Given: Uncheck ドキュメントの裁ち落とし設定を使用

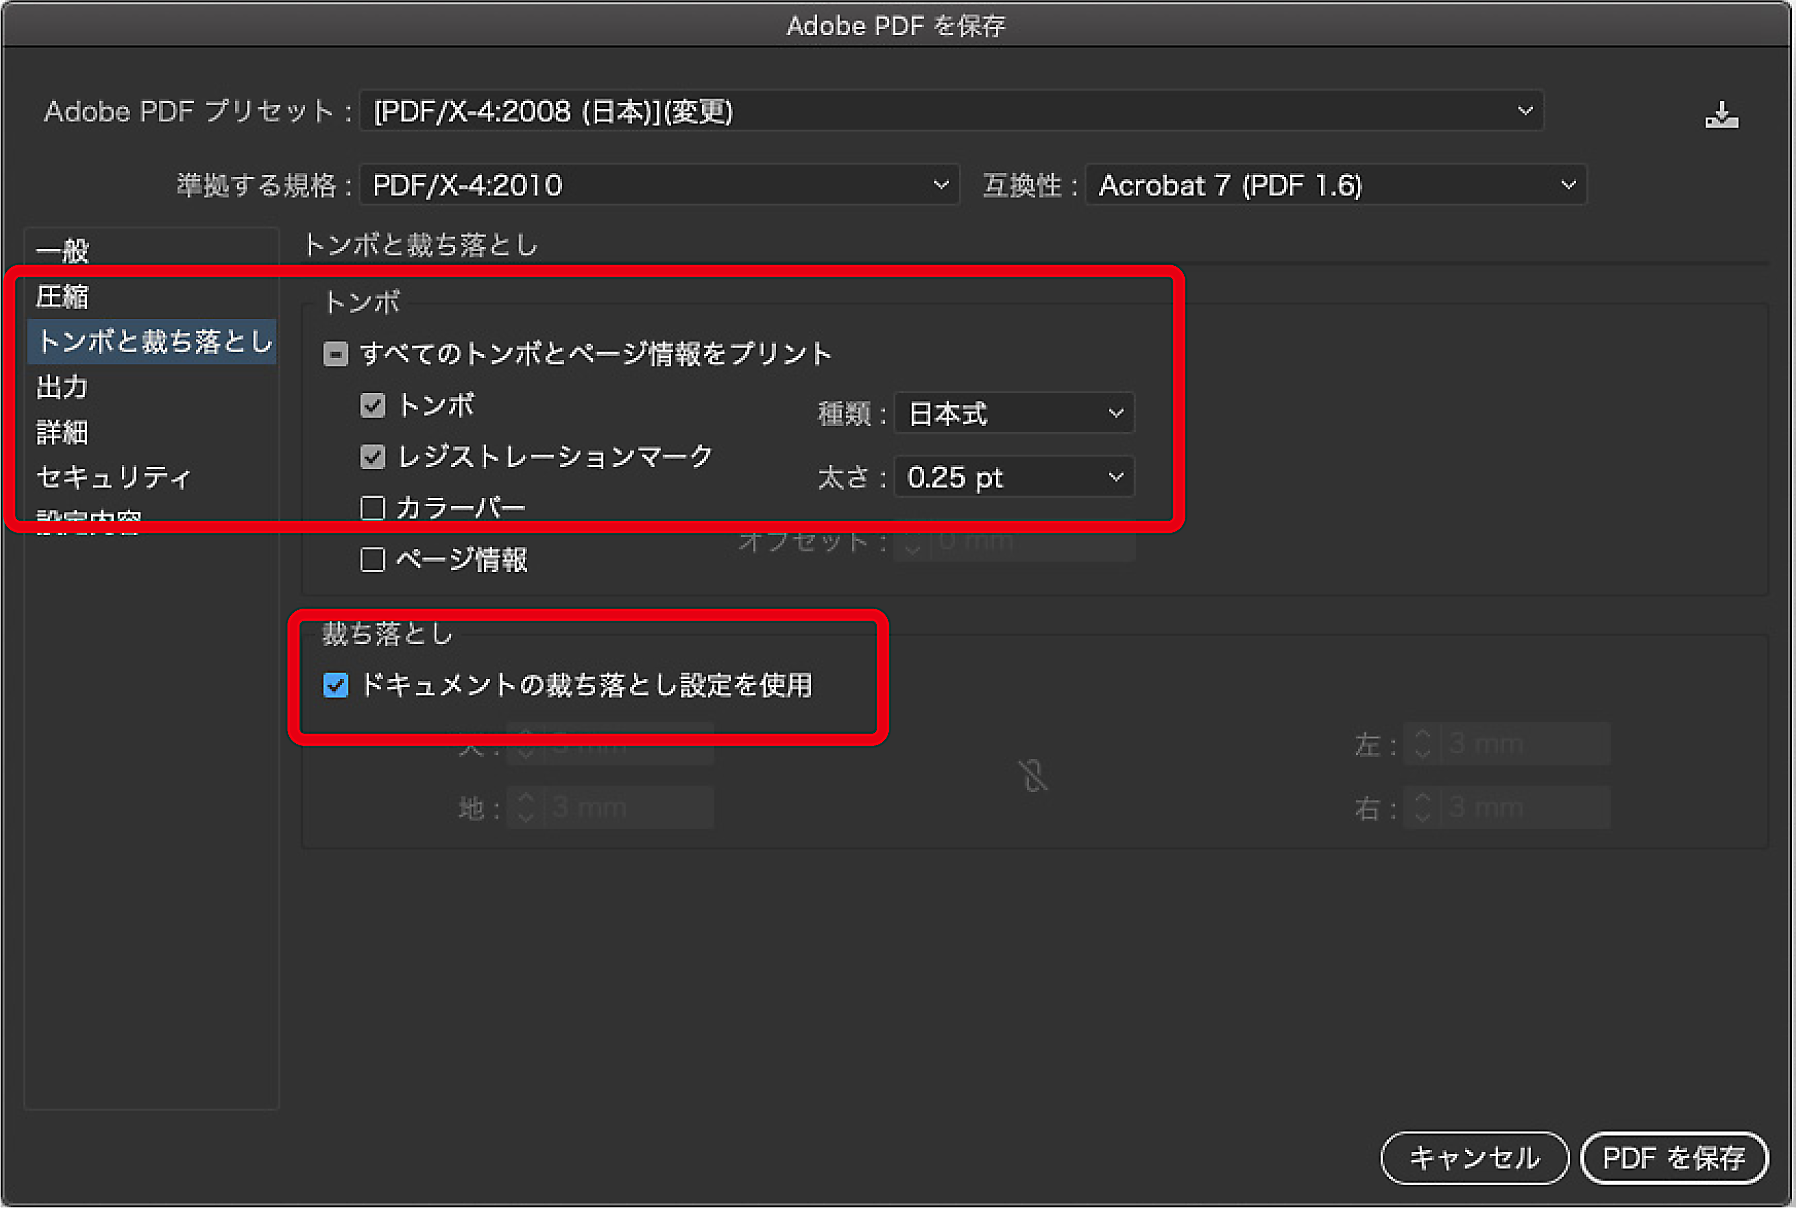Looking at the screenshot, I should click(336, 685).
